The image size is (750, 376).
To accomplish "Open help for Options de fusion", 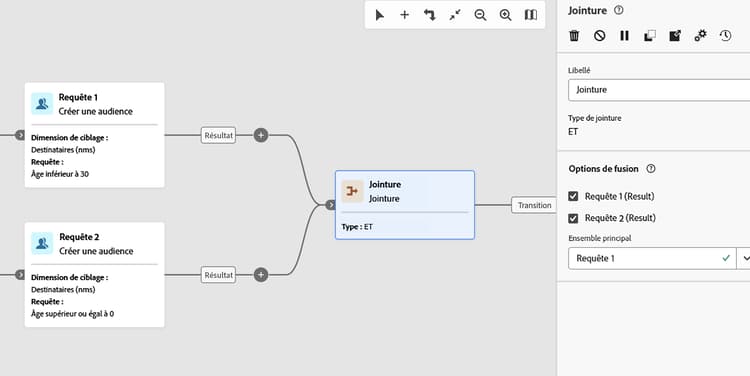I will (651, 168).
